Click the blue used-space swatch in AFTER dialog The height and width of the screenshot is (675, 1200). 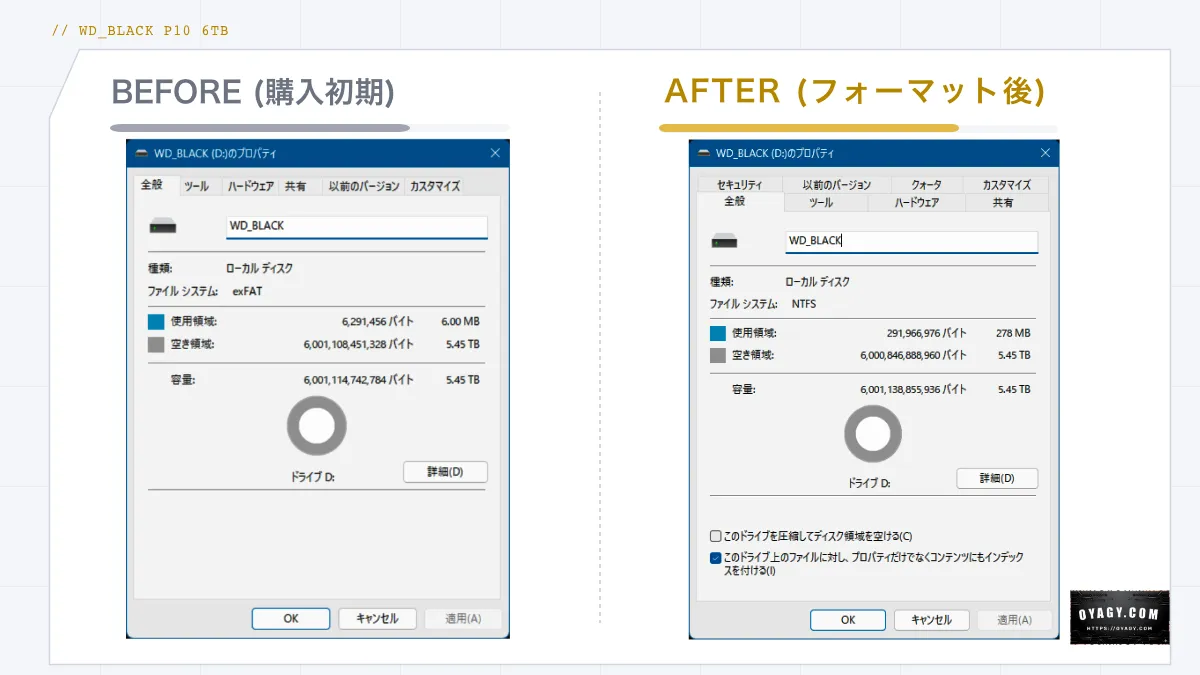[x=718, y=334]
